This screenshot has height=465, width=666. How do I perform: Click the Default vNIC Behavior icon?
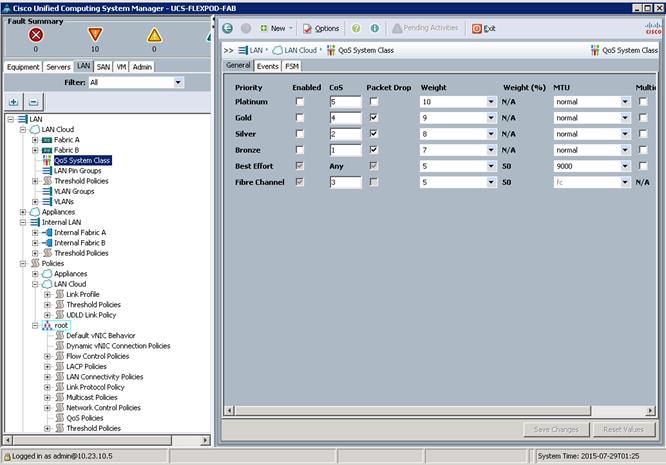[x=60, y=335]
